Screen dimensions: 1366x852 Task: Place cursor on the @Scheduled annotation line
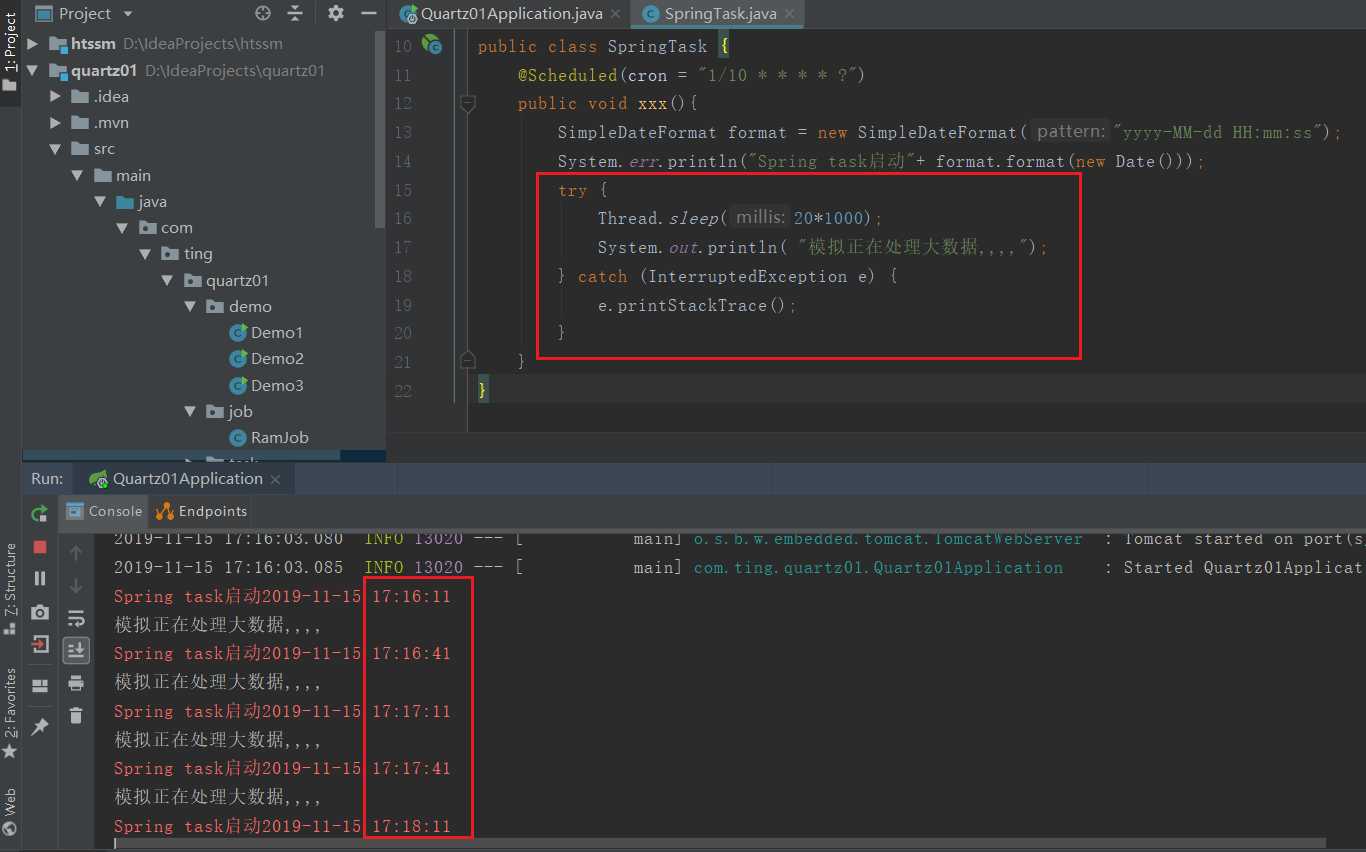pyautogui.click(x=690, y=75)
